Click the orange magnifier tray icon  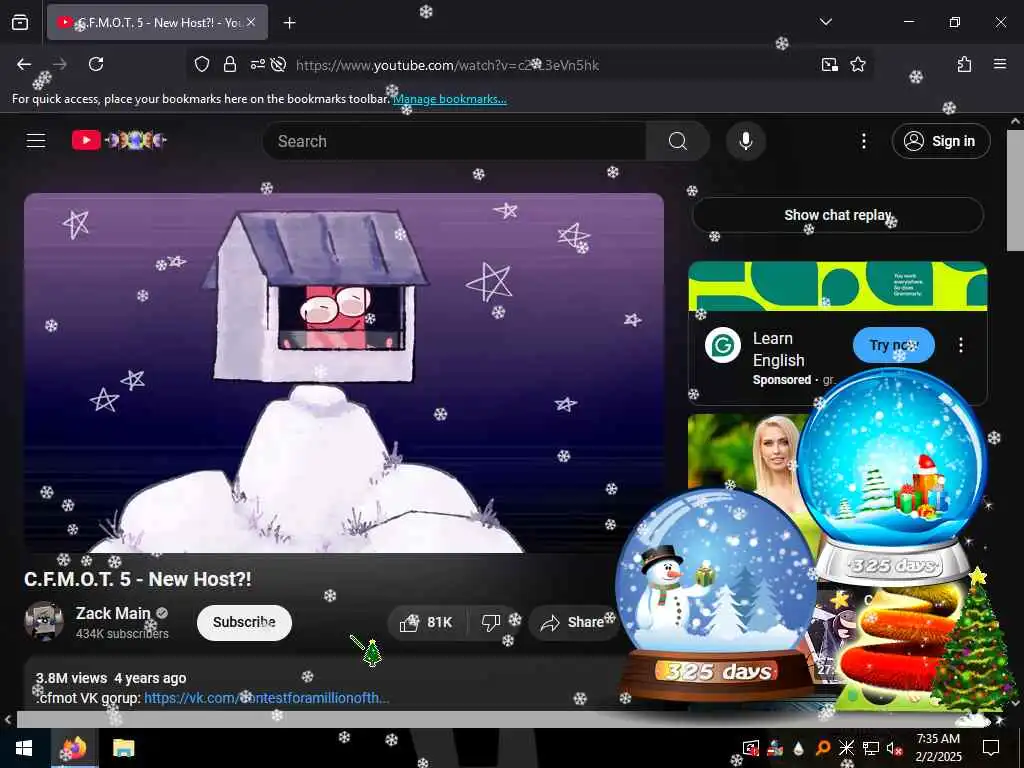pyautogui.click(x=823, y=748)
